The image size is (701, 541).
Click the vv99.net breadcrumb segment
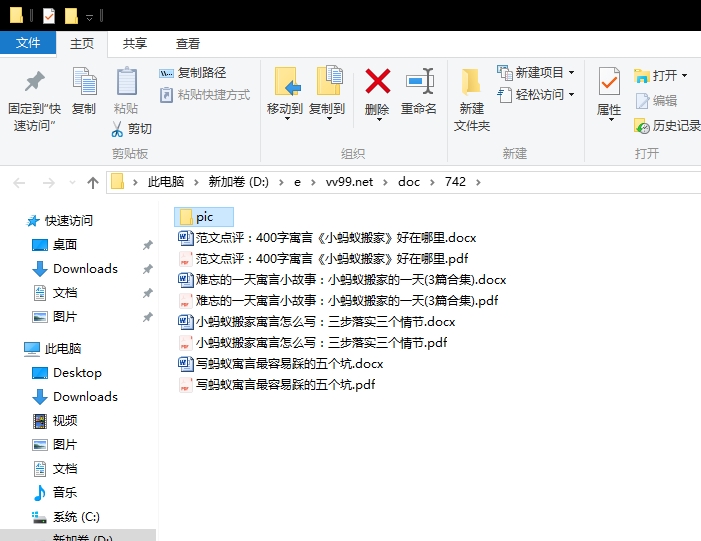pos(349,182)
